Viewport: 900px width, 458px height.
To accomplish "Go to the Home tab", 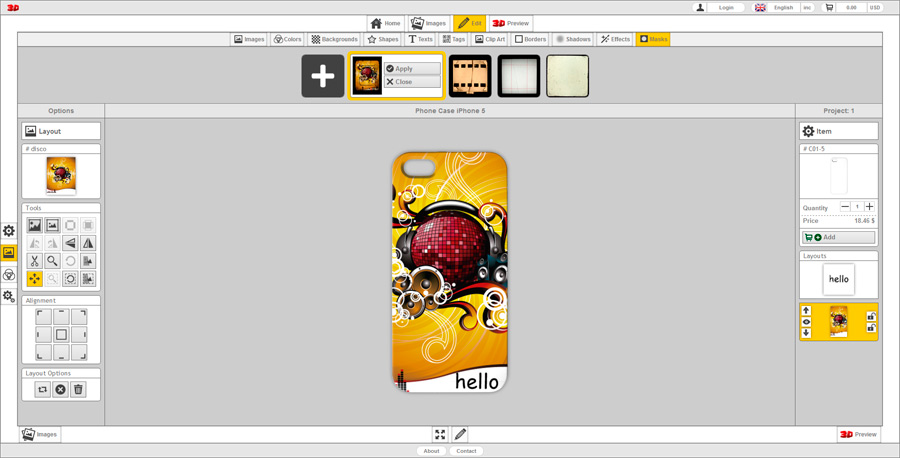I will (386, 24).
